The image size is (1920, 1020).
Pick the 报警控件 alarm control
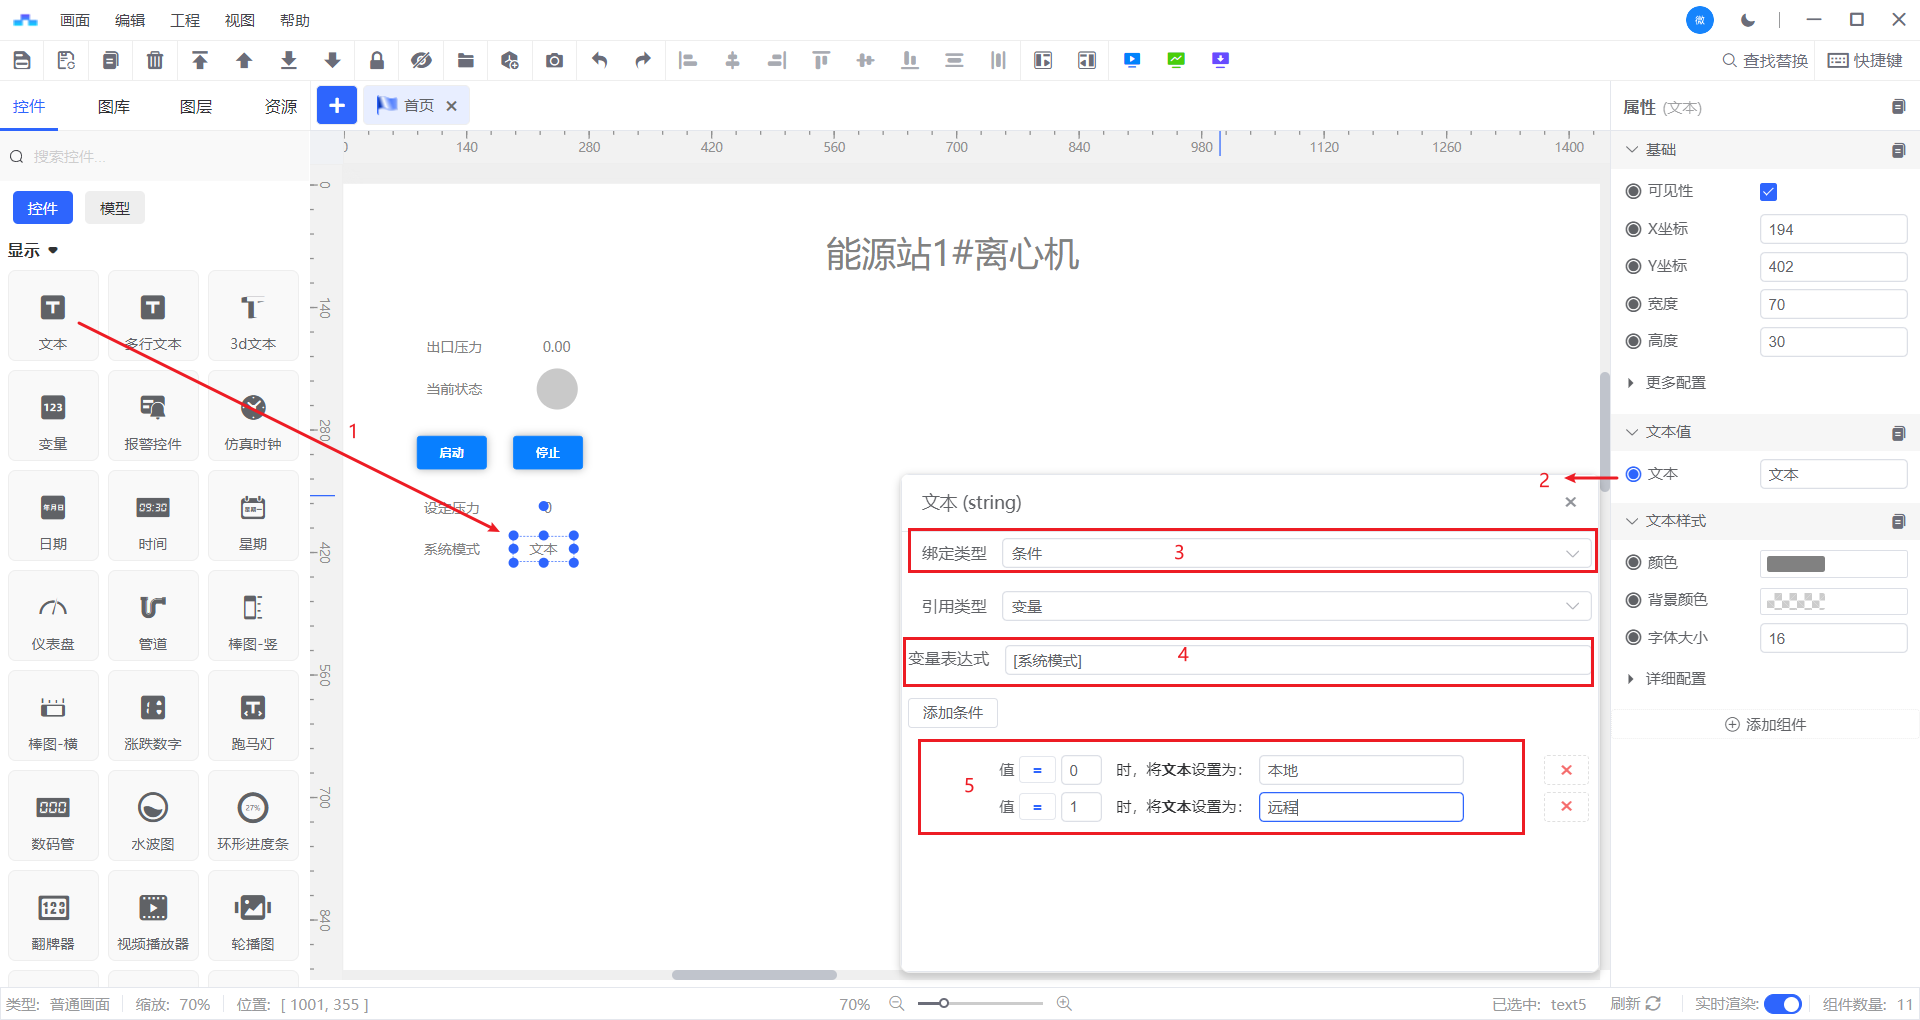coord(153,417)
